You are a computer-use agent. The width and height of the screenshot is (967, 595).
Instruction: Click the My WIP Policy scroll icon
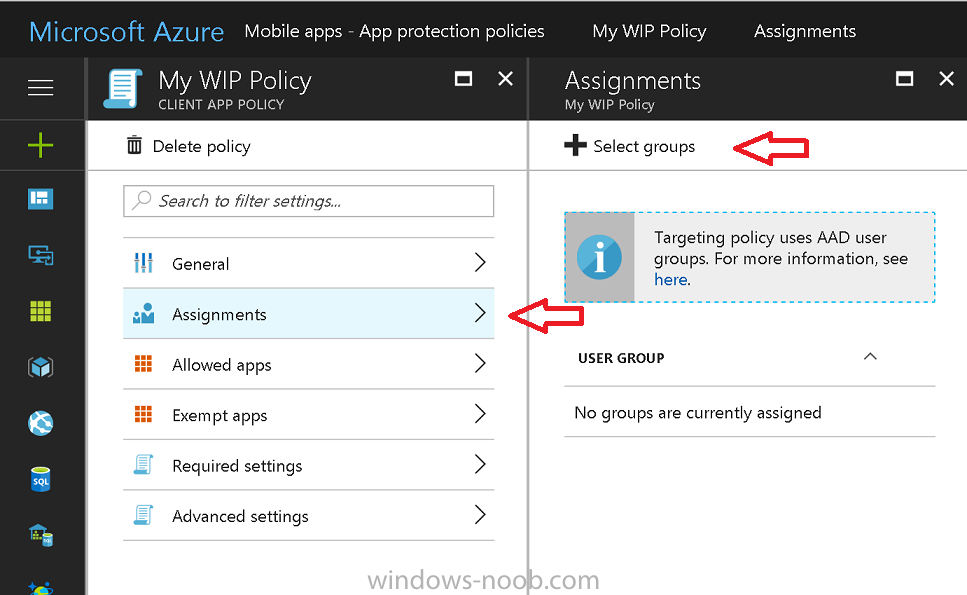coord(123,89)
